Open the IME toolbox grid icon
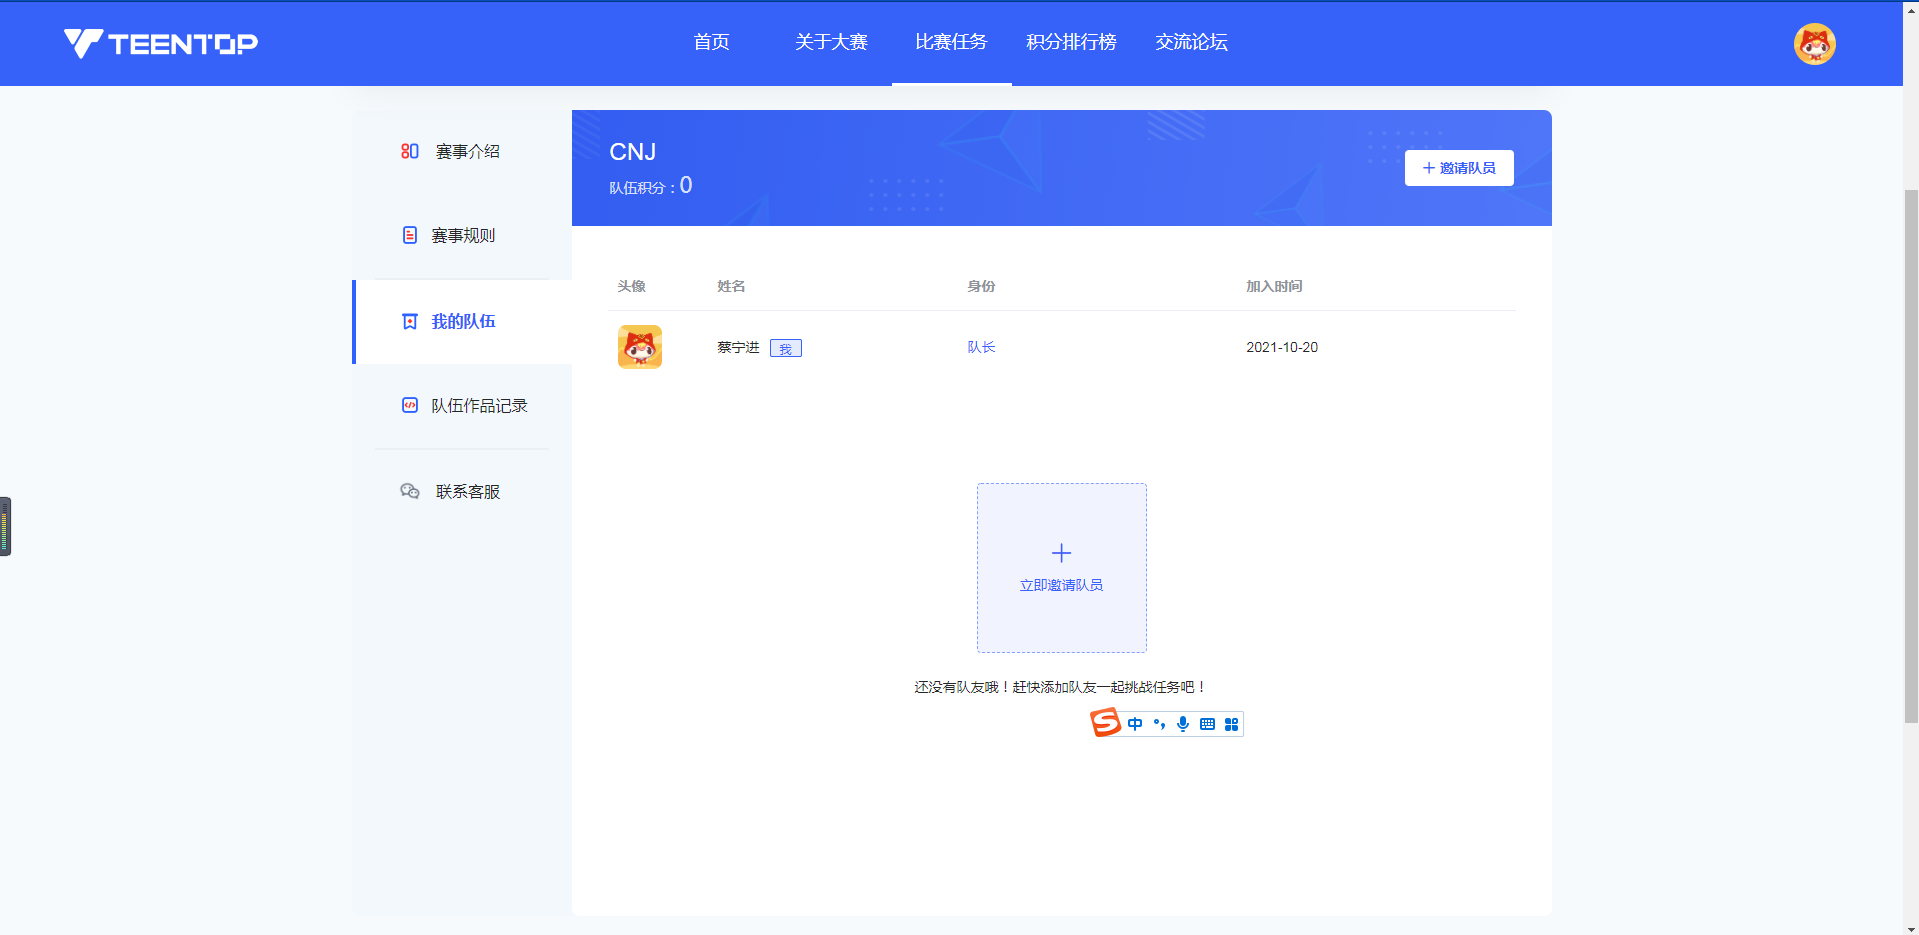The height and width of the screenshot is (935, 1919). point(1231,724)
